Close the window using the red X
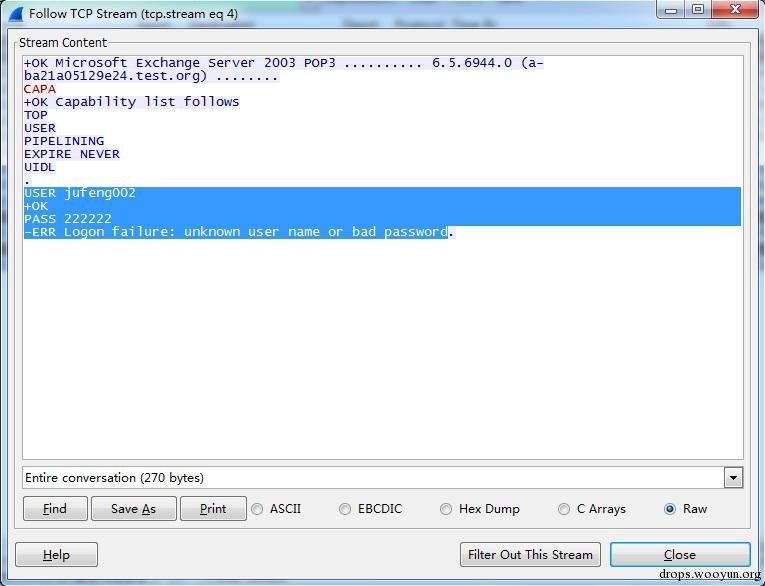The width and height of the screenshot is (765, 586). click(735, 11)
